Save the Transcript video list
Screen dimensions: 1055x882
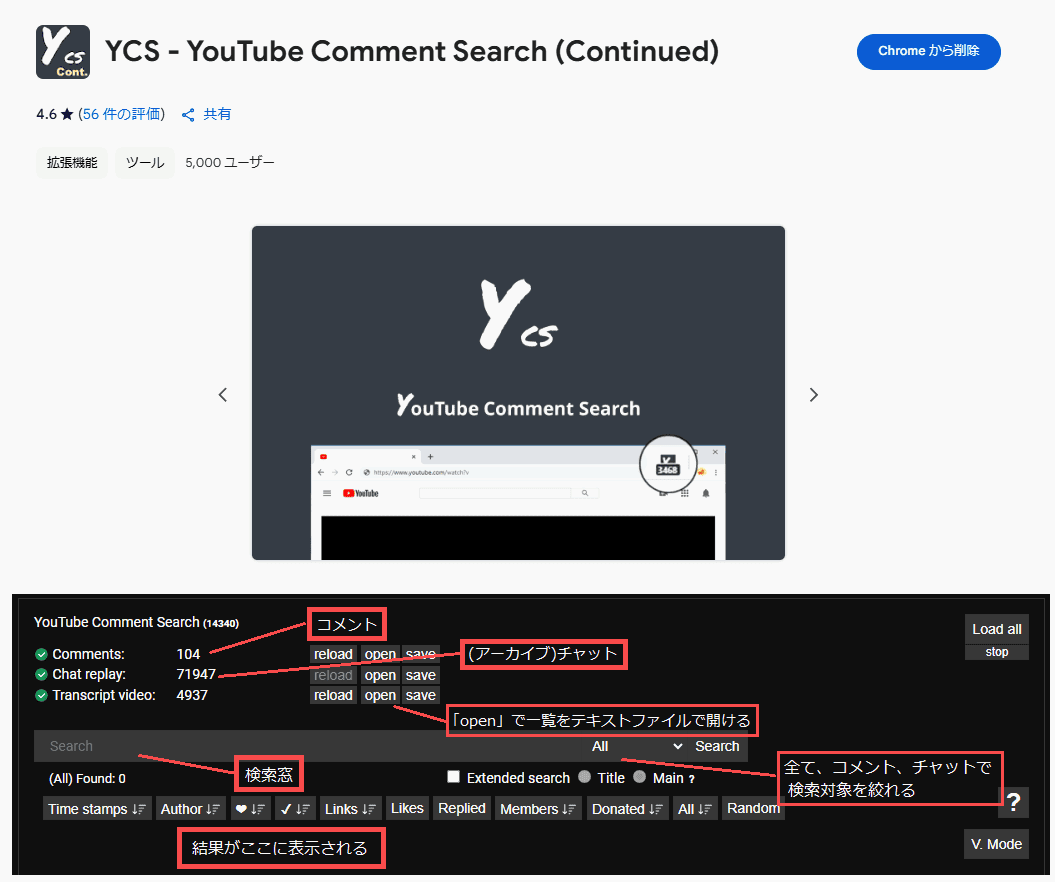click(x=421, y=695)
